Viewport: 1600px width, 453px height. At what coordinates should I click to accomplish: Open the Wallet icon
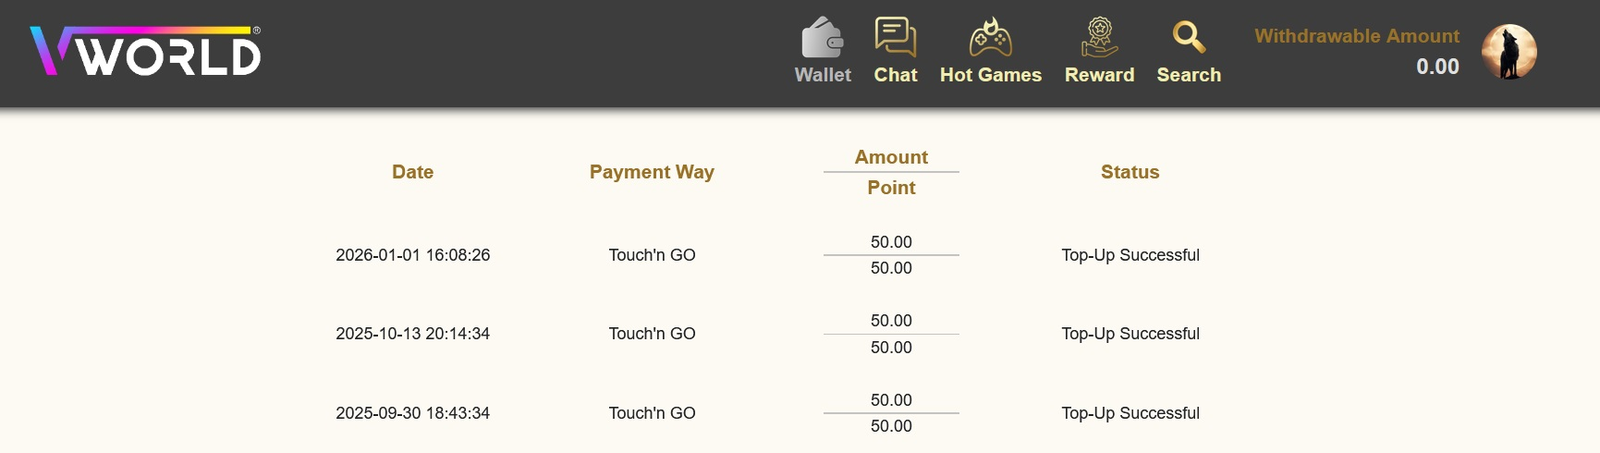tap(822, 38)
